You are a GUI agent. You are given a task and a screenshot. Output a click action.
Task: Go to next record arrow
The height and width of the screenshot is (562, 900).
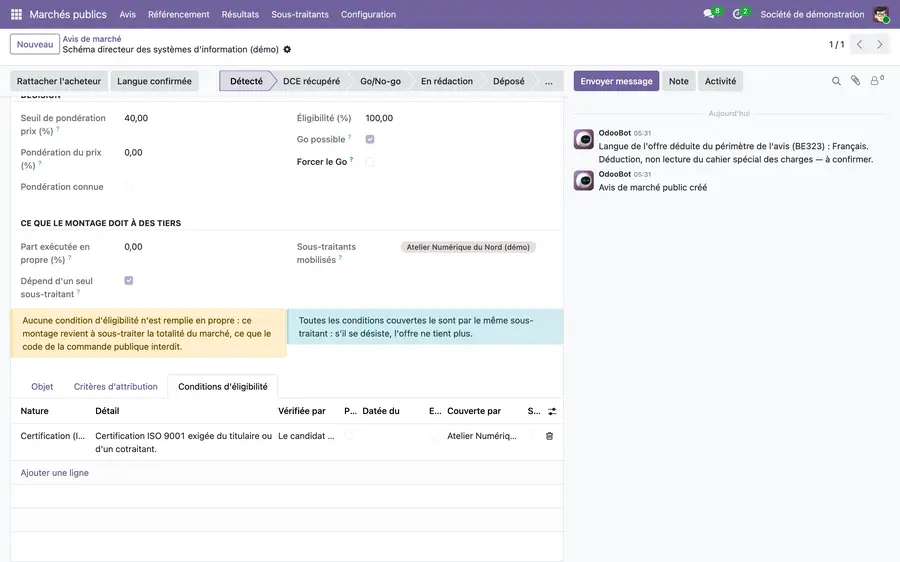pos(879,44)
